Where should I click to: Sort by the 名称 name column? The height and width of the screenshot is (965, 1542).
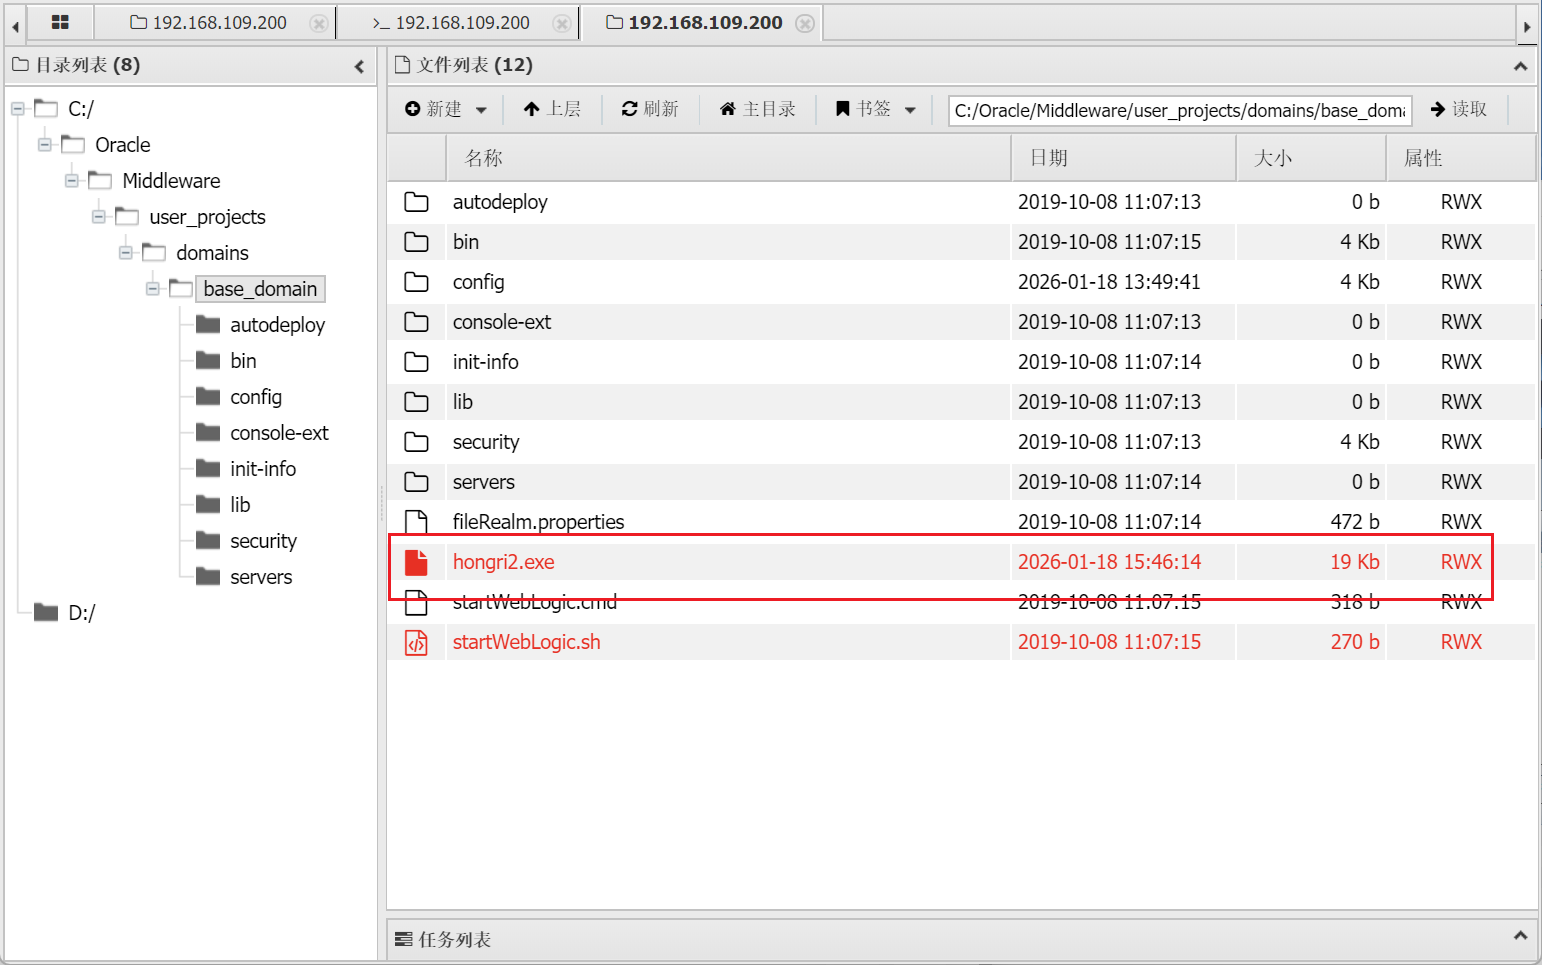coord(728,158)
